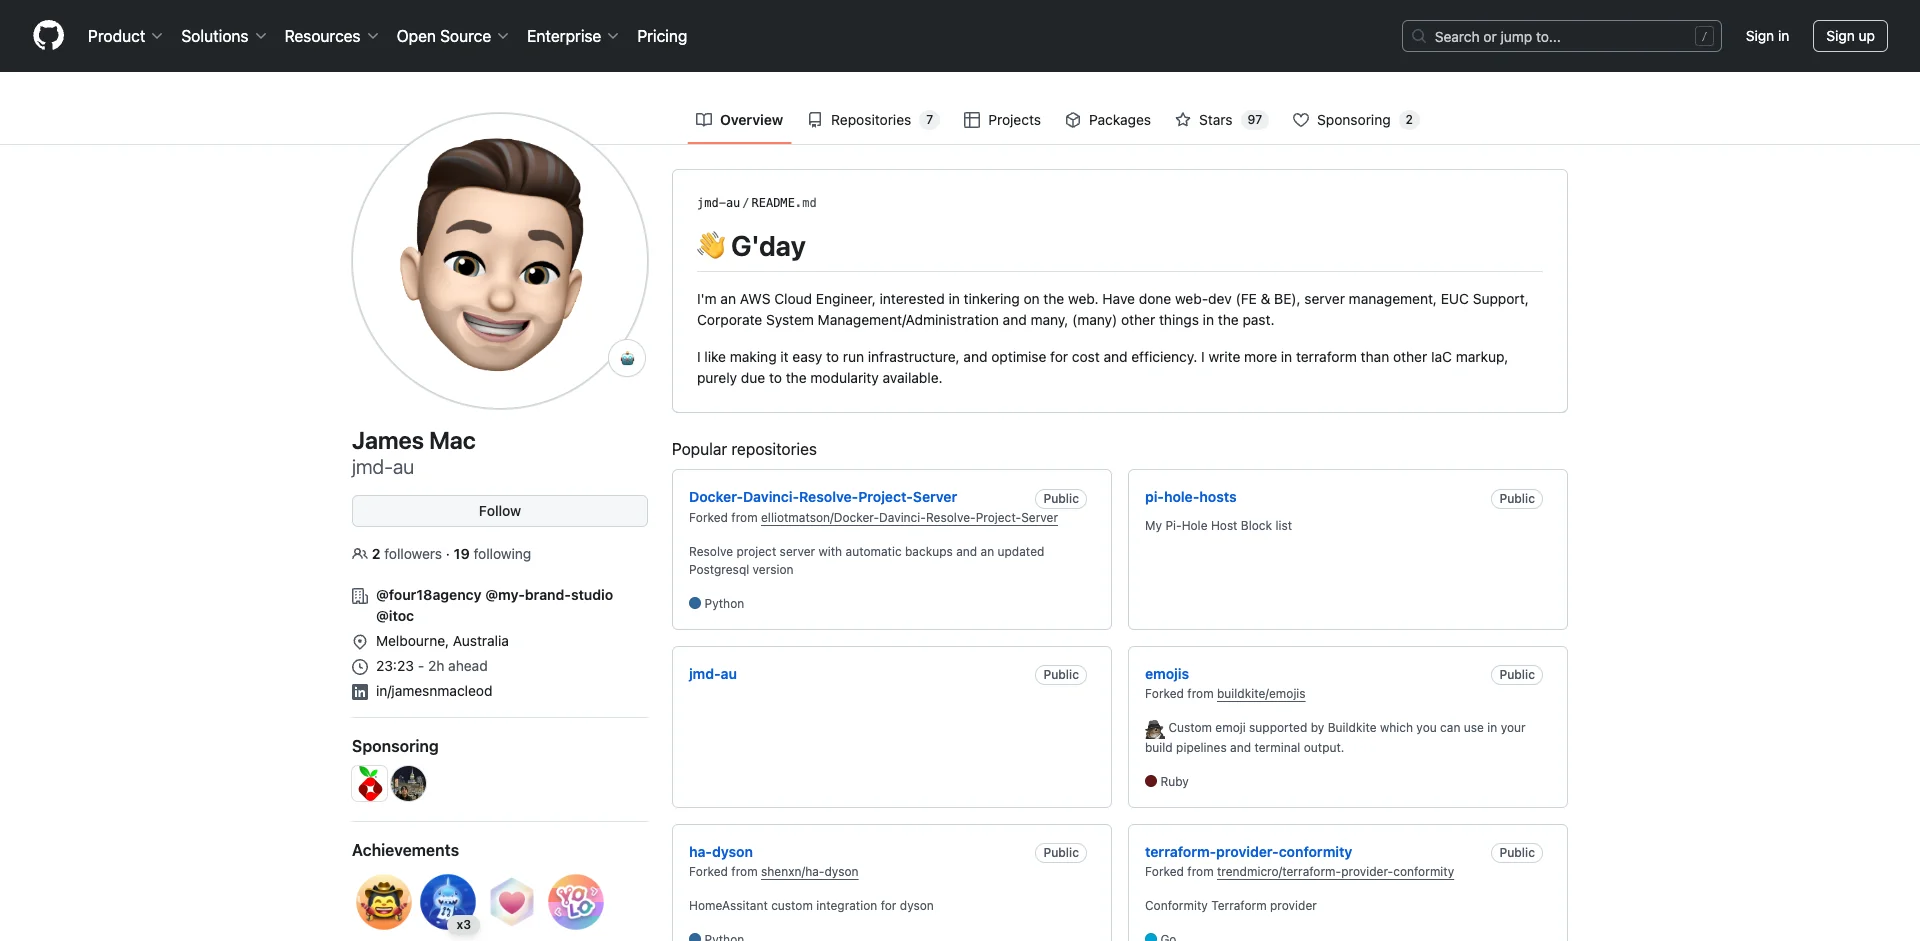Image resolution: width=1920 pixels, height=941 pixels.
Task: Expand the Resources menu
Action: pyautogui.click(x=331, y=36)
